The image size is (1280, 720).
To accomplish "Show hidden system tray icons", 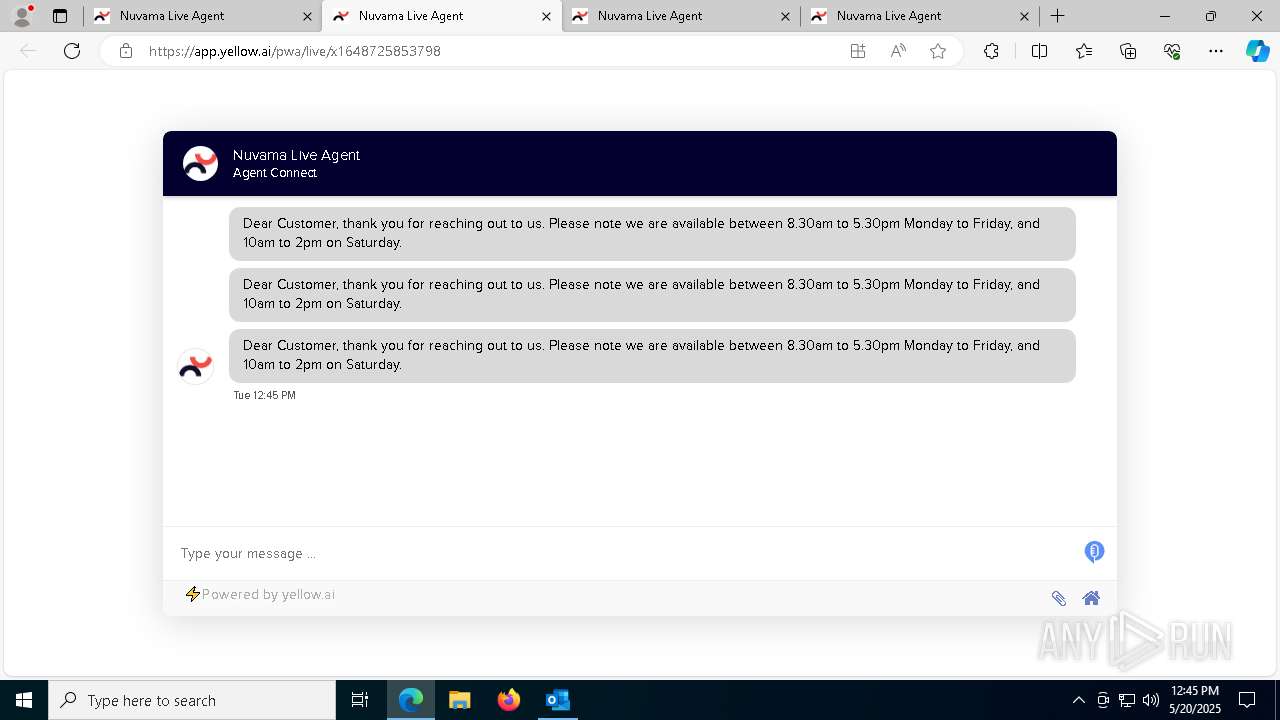I will click(x=1078, y=700).
